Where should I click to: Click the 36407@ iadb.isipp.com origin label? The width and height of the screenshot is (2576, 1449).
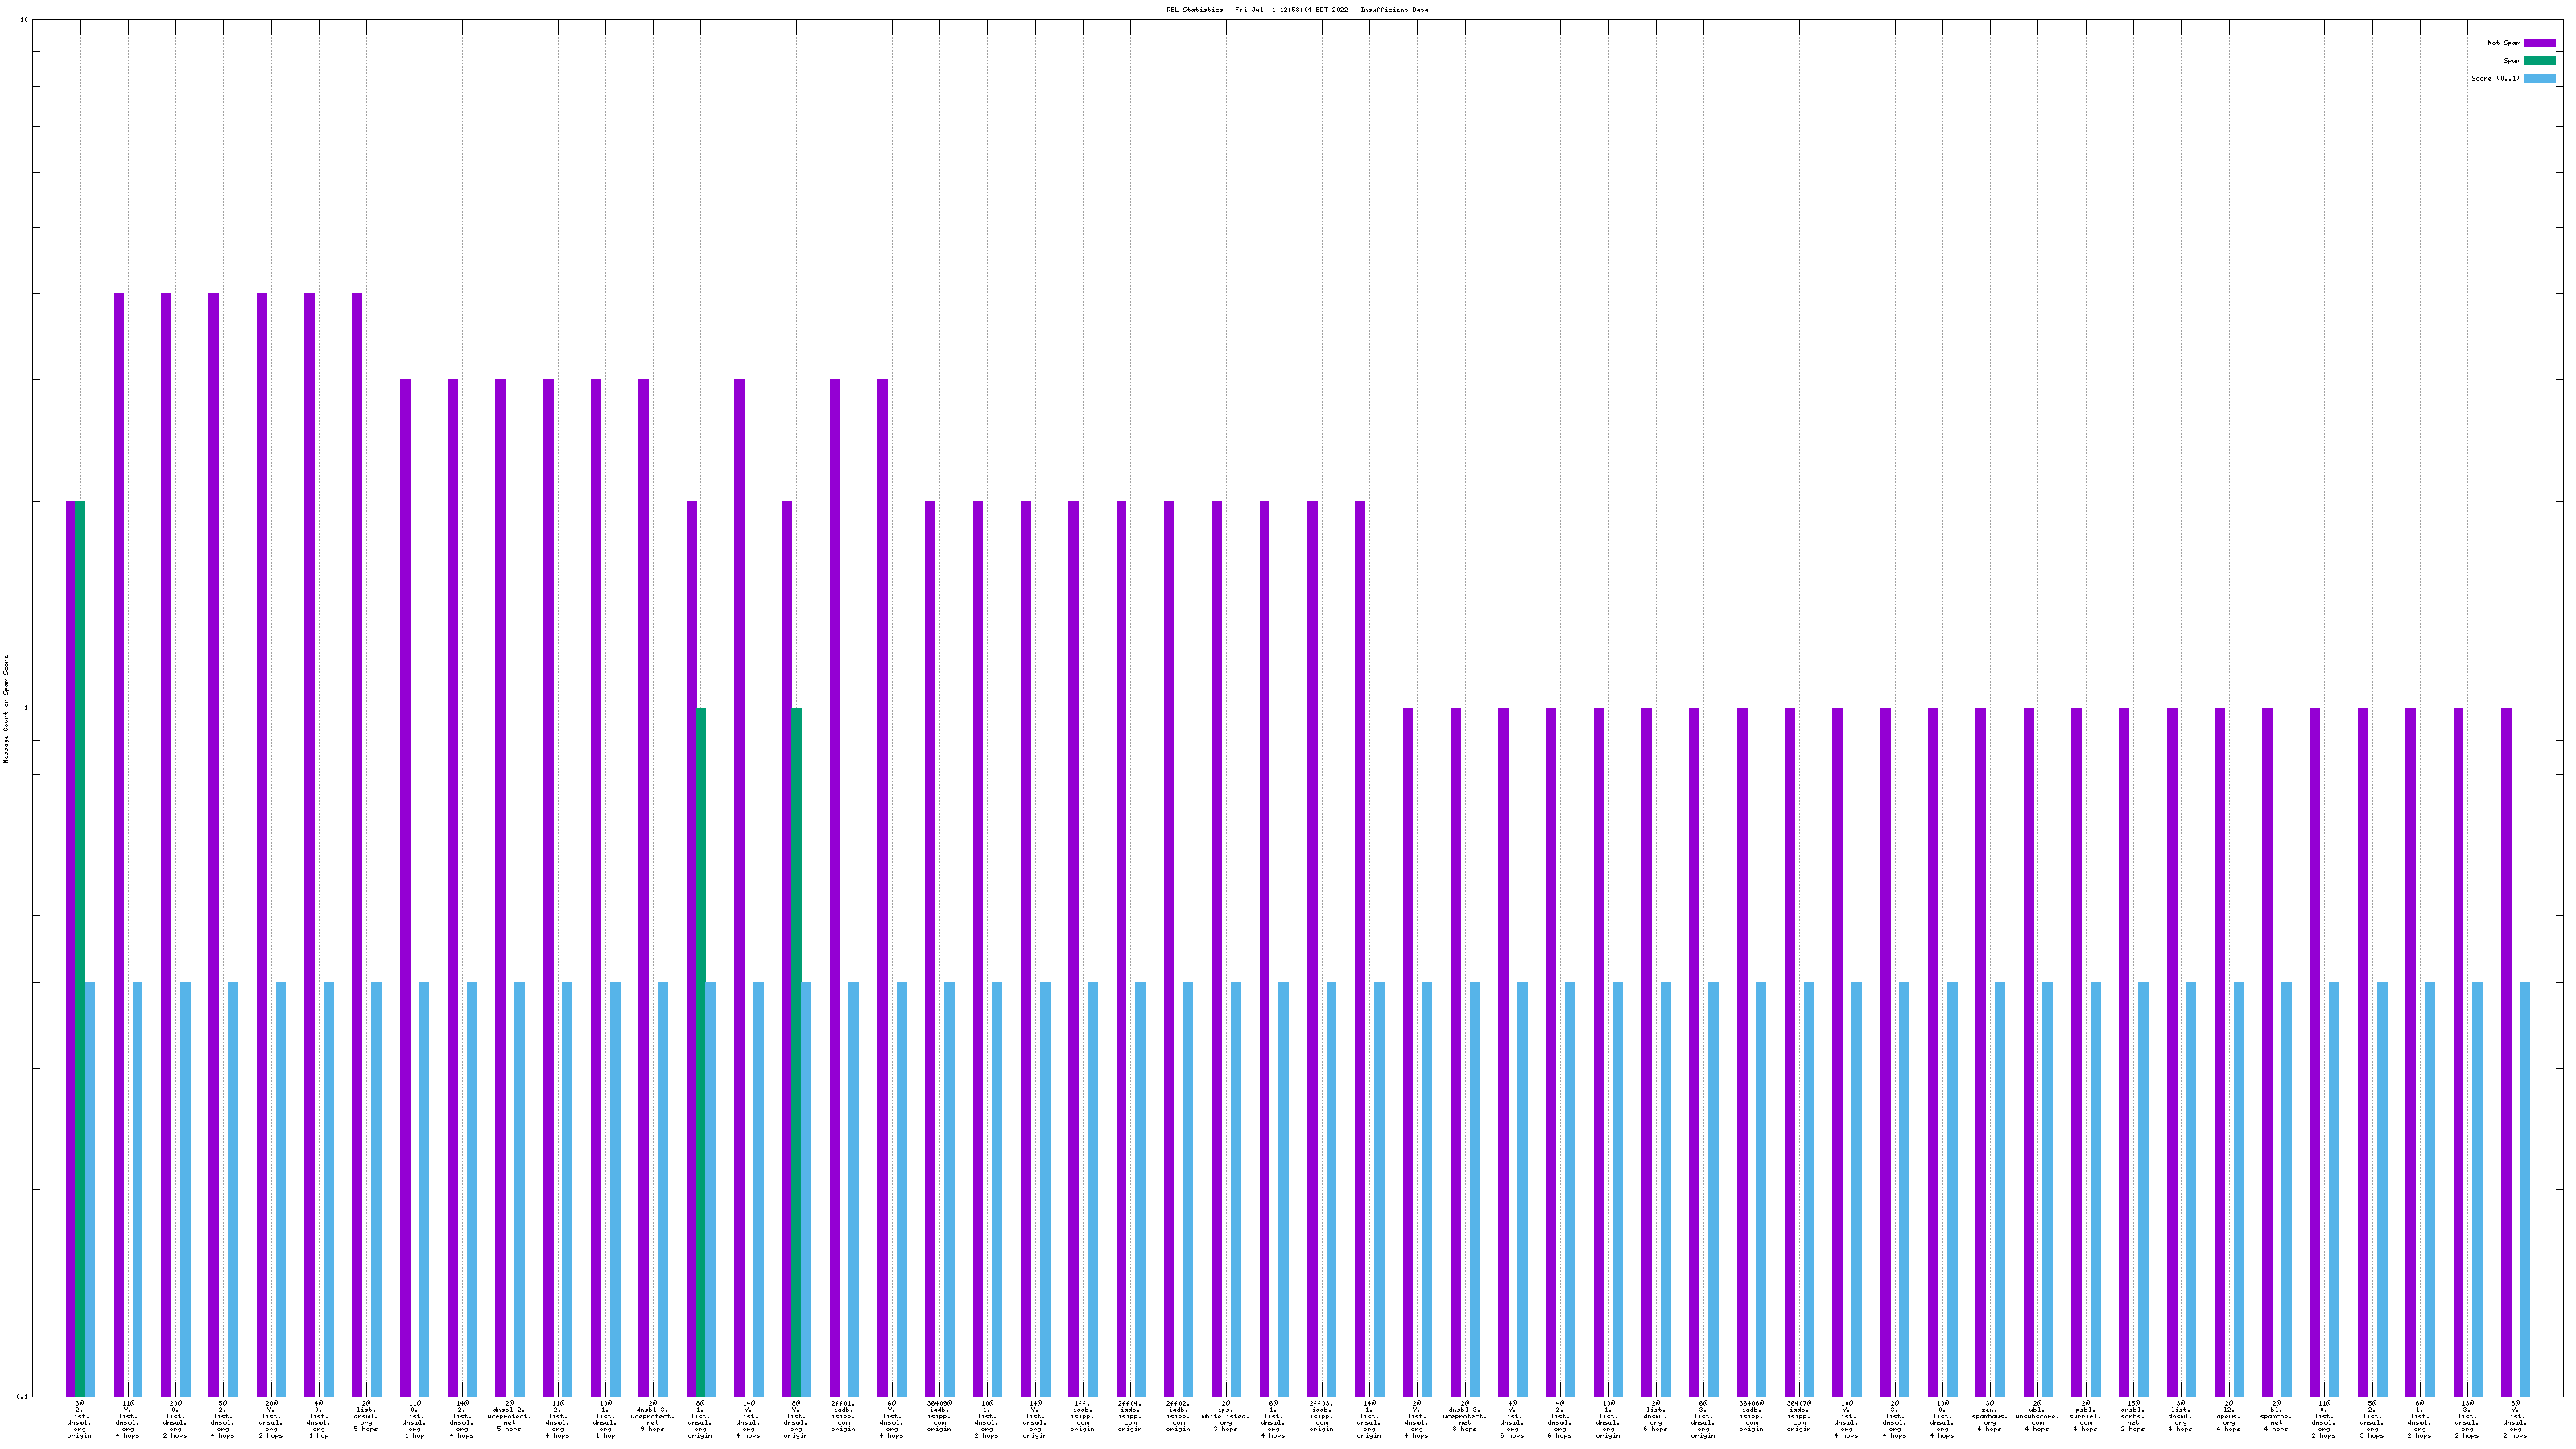coord(1798,1416)
